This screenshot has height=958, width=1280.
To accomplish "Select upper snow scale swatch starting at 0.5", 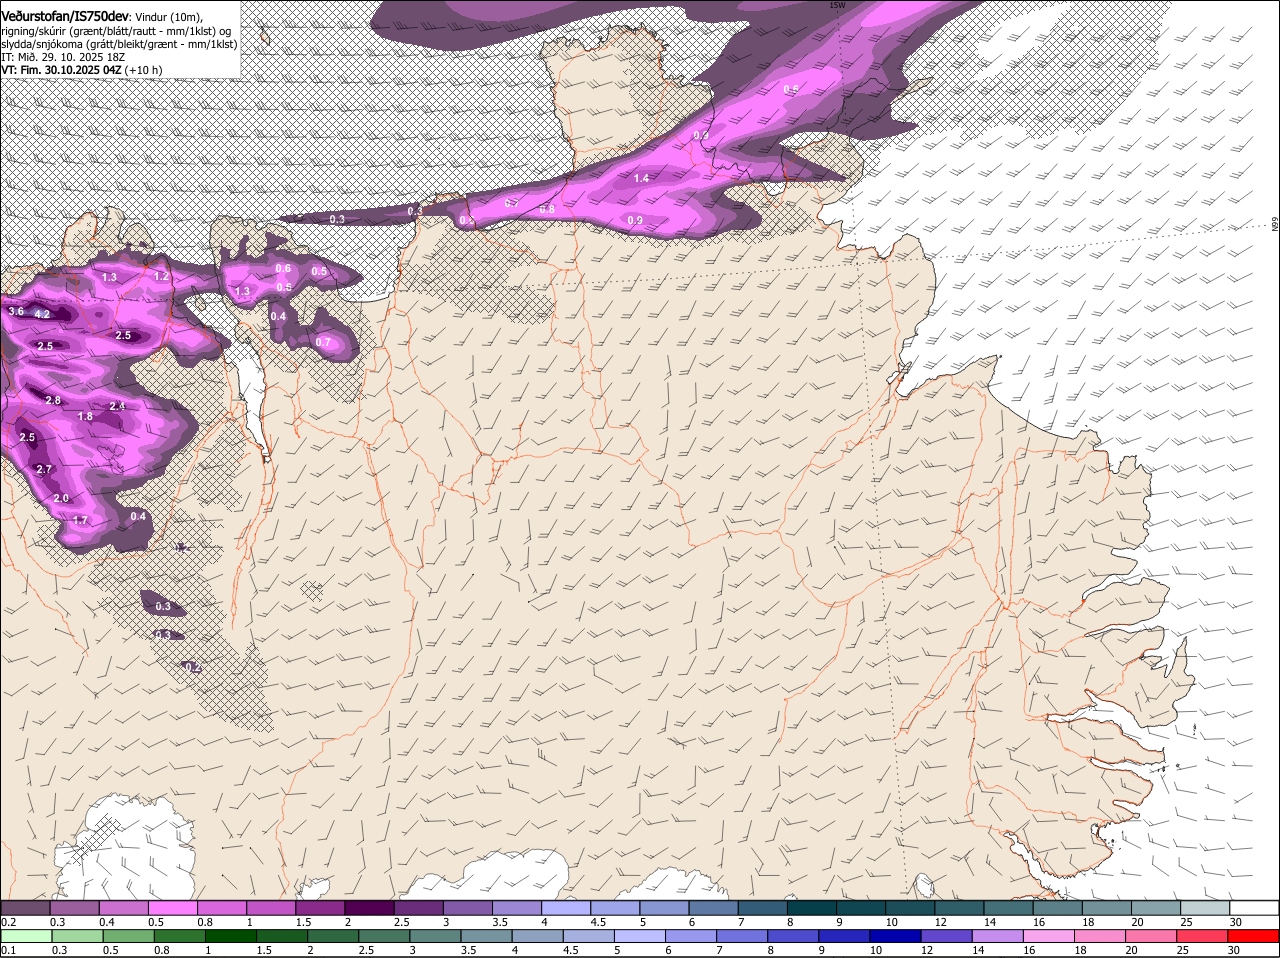I will tap(172, 907).
